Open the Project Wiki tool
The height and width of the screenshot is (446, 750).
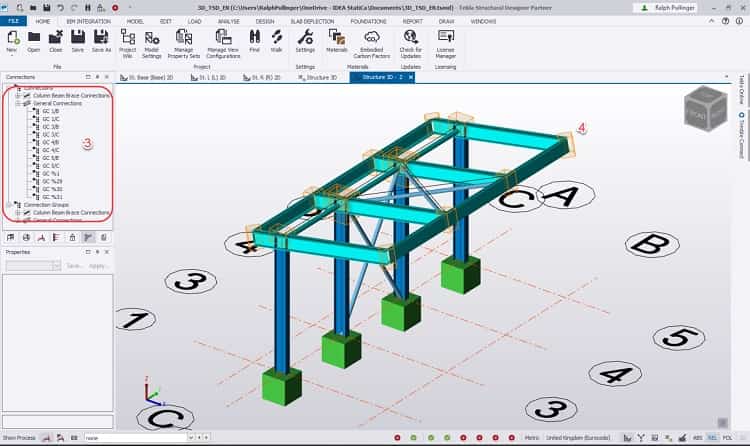(x=128, y=37)
